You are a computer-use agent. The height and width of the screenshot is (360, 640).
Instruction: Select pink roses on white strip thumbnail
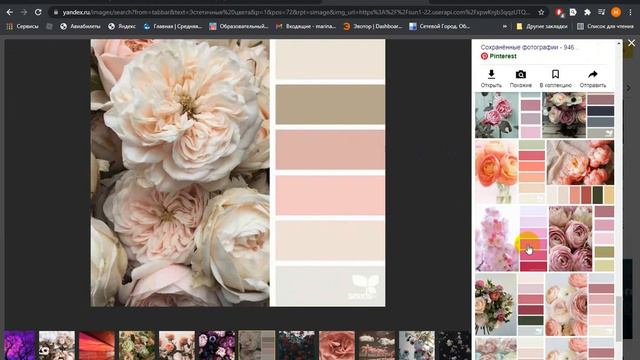coord(177,345)
